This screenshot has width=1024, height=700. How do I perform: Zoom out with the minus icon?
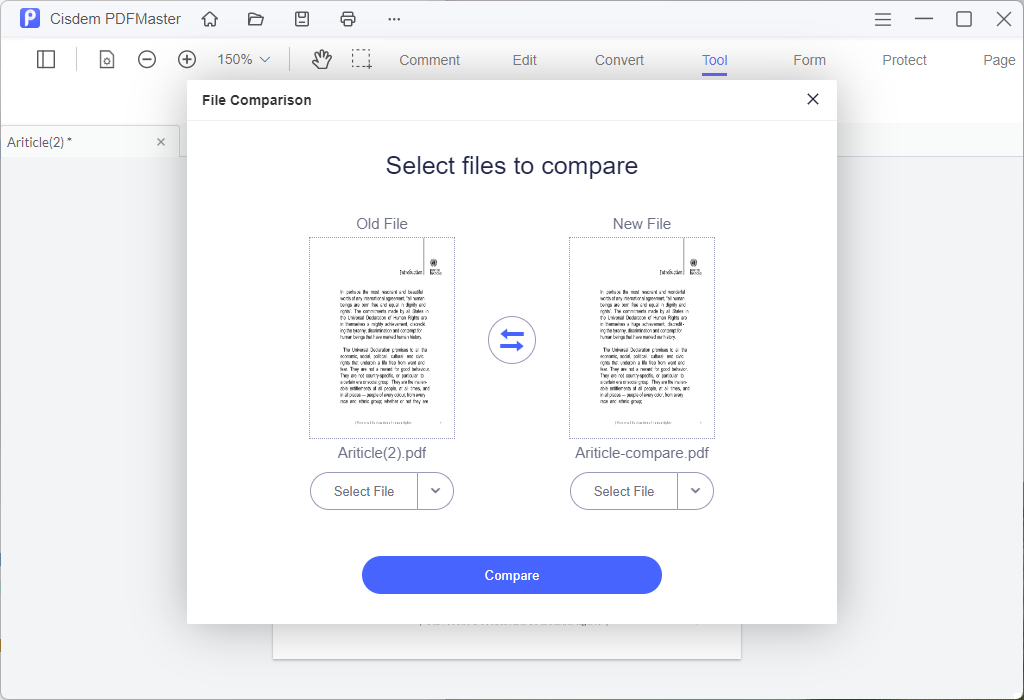coord(146,59)
